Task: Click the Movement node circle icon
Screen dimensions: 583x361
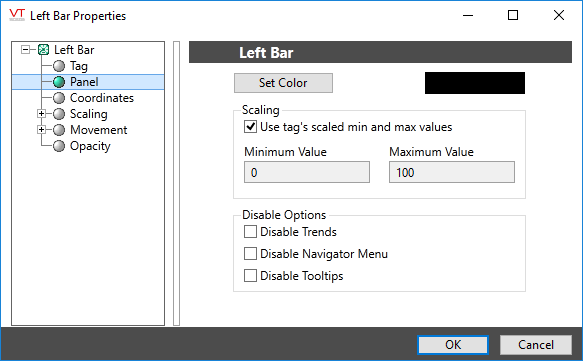Action: [59, 130]
